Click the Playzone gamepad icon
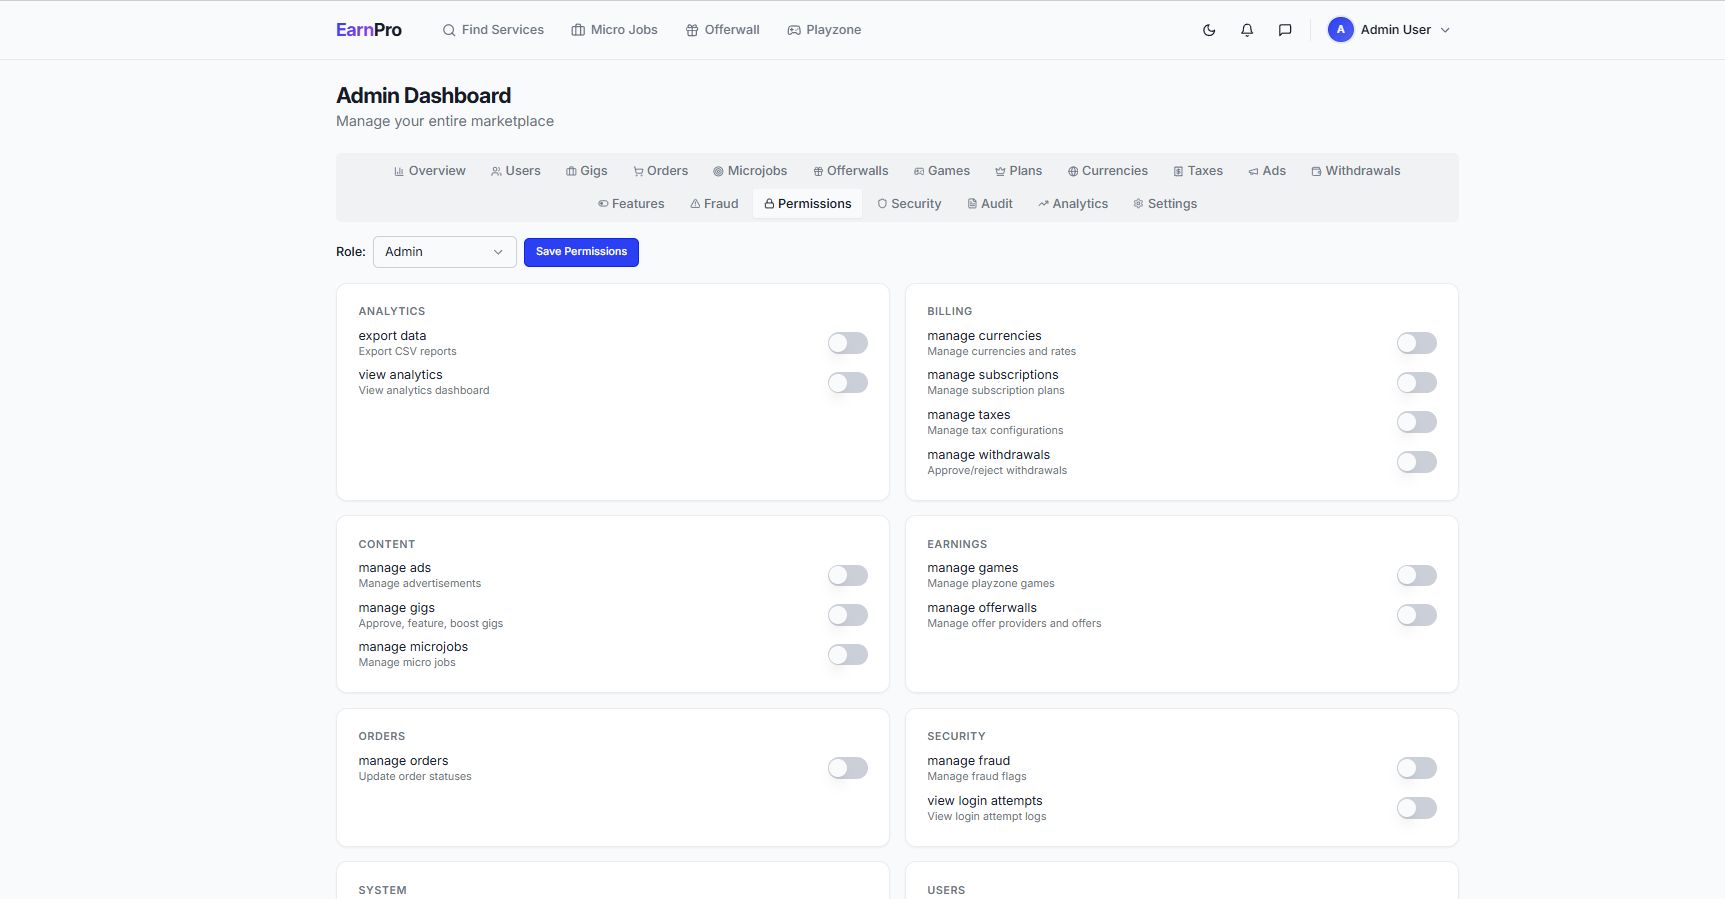 pyautogui.click(x=794, y=30)
